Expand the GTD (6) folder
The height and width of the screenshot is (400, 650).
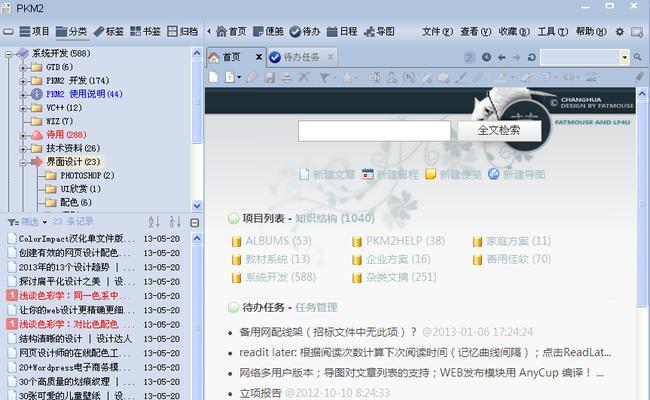tap(23, 68)
